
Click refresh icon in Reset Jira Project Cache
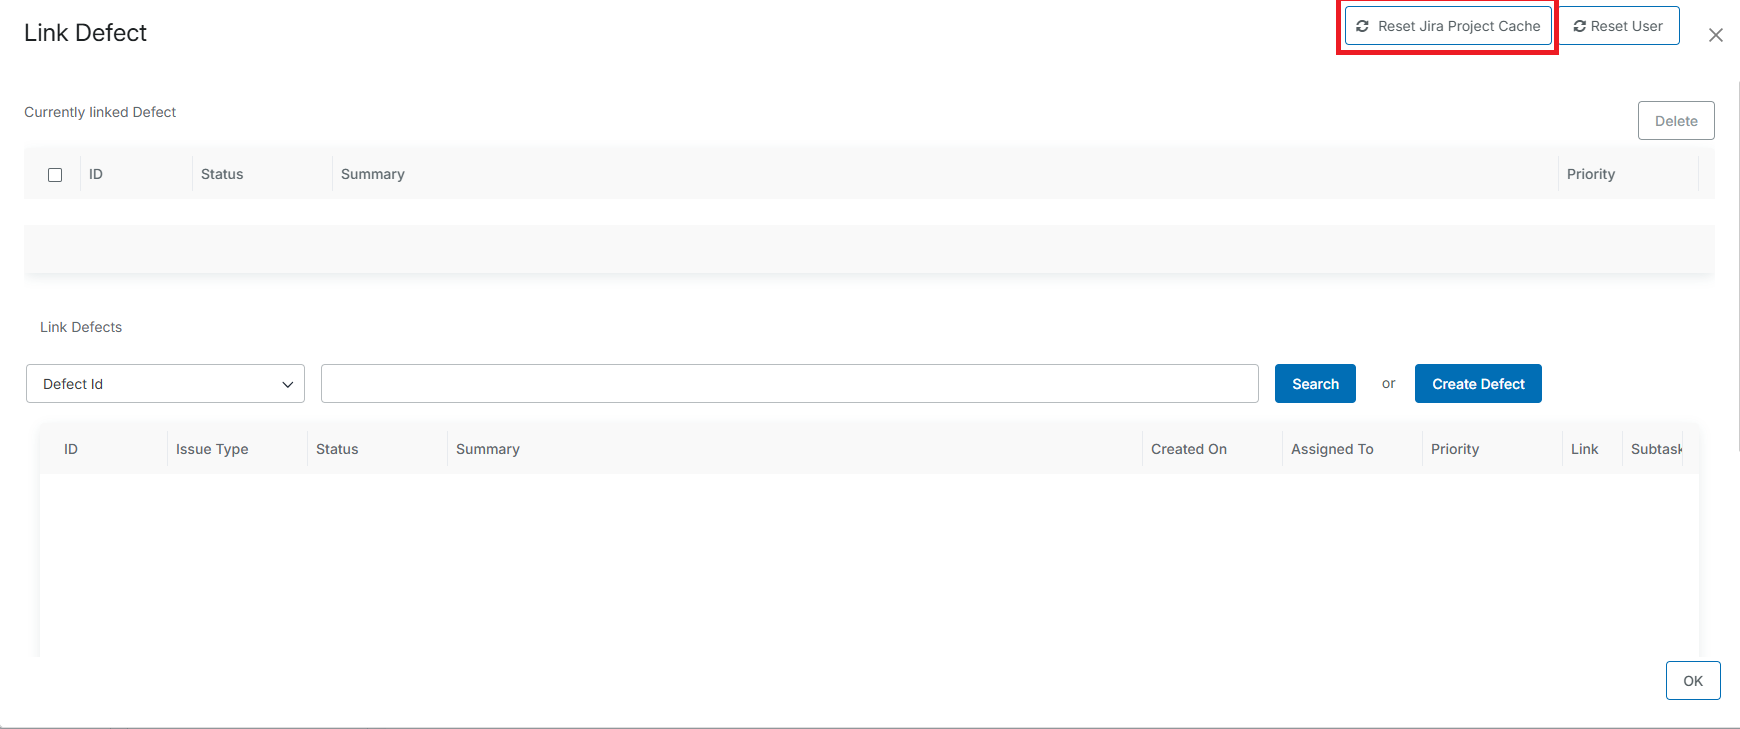click(x=1362, y=26)
